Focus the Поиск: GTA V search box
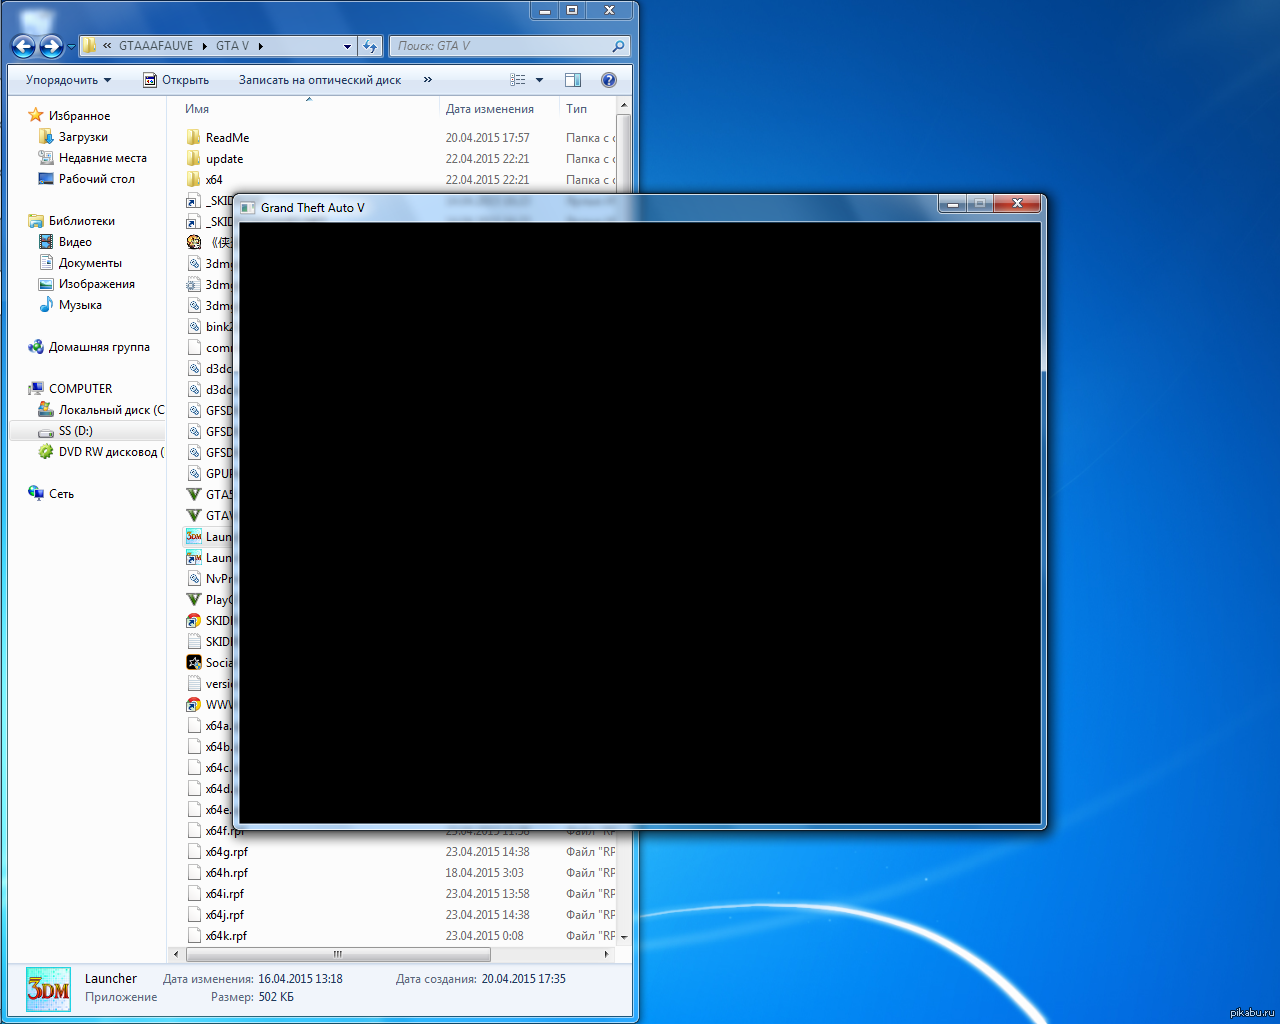The height and width of the screenshot is (1024, 1280). [x=509, y=46]
